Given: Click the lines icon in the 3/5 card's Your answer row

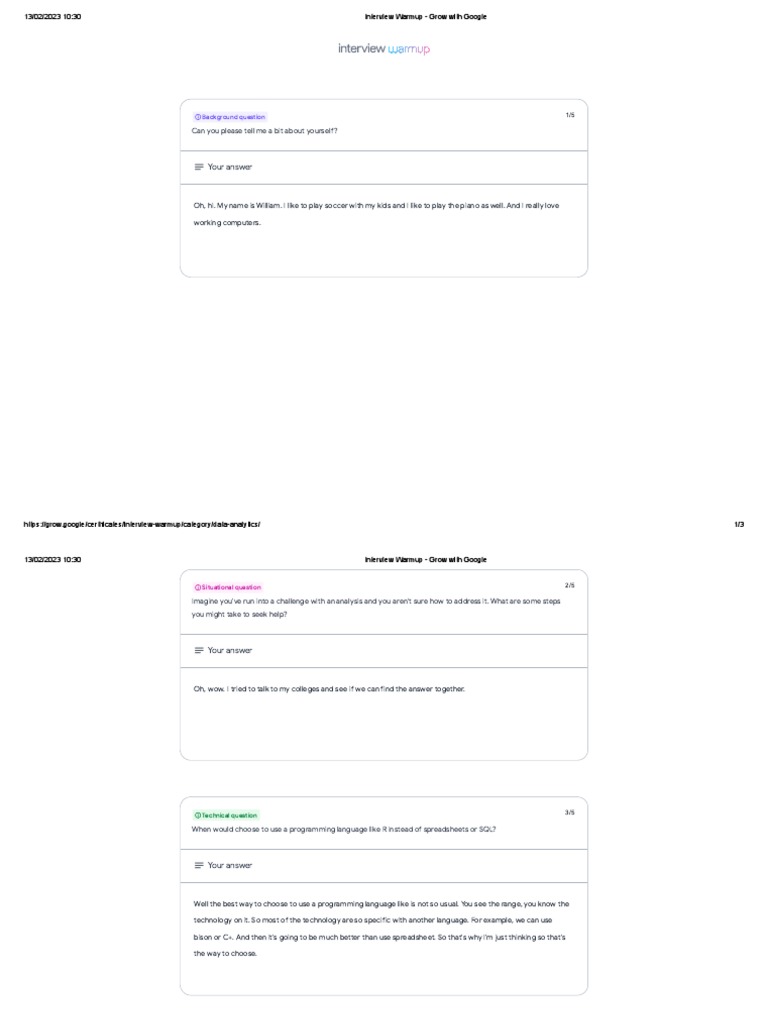Looking at the screenshot, I should [199, 865].
